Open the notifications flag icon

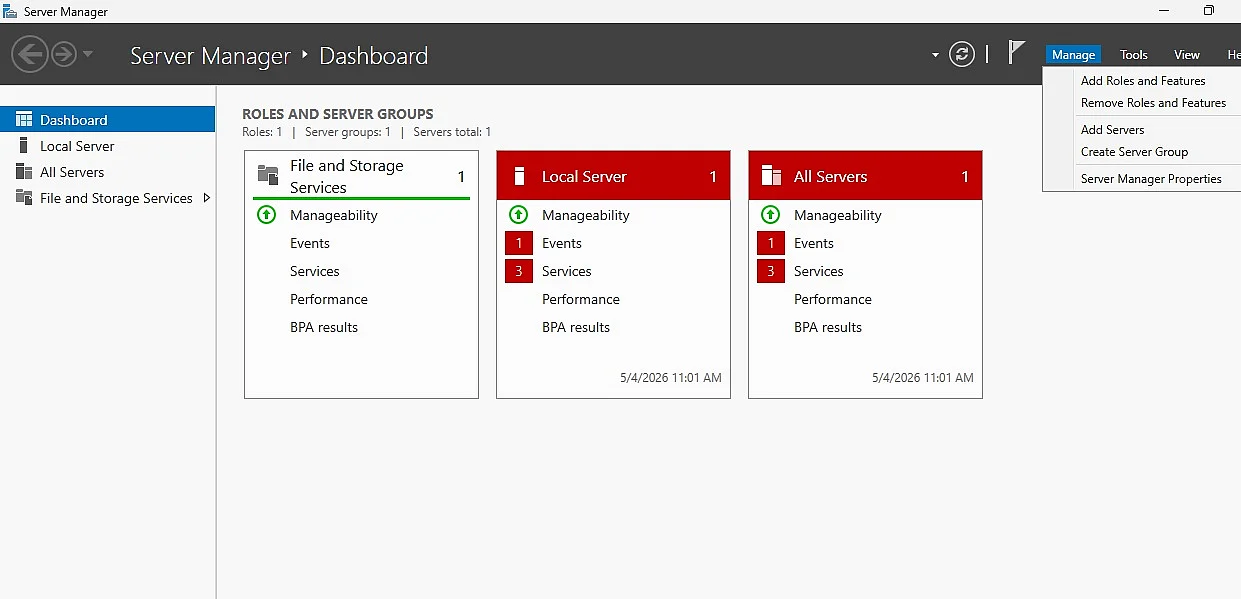(1016, 53)
